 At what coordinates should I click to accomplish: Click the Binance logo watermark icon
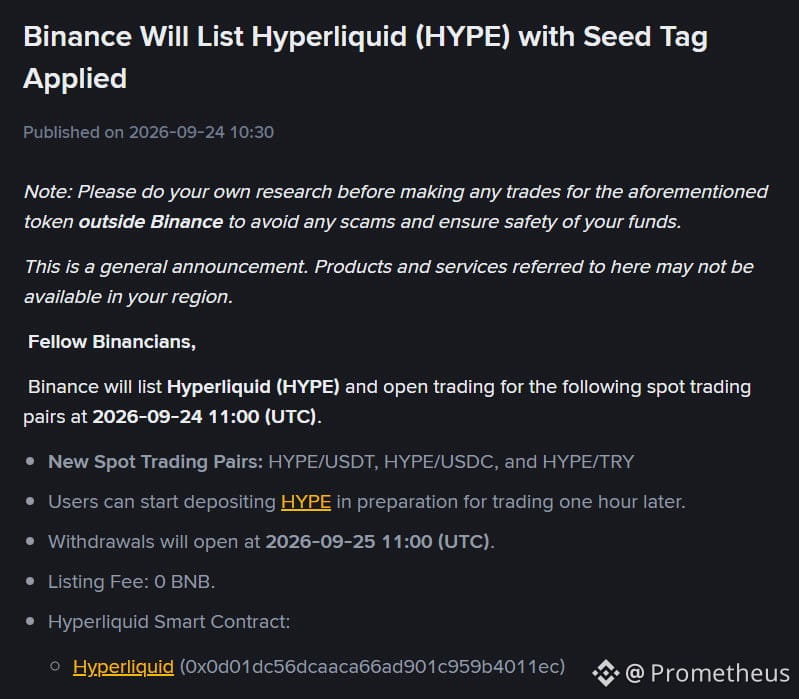pos(606,673)
